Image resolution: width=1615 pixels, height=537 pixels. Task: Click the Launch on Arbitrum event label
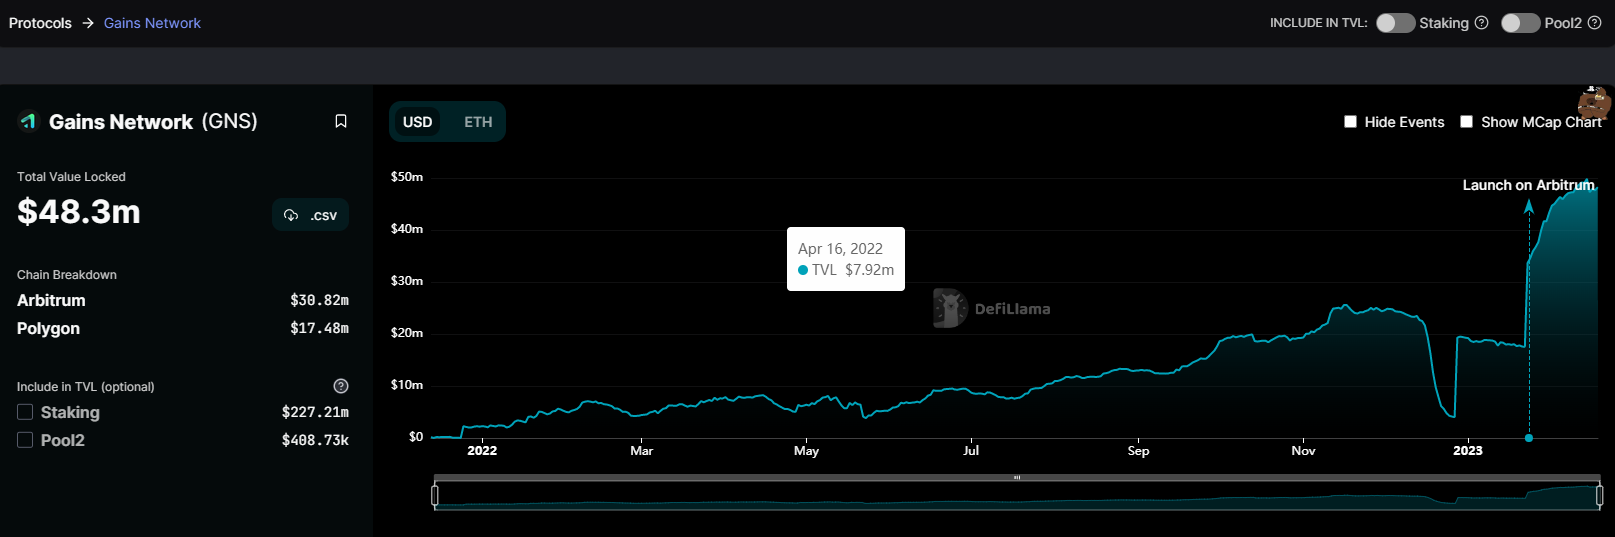pyautogui.click(x=1528, y=185)
